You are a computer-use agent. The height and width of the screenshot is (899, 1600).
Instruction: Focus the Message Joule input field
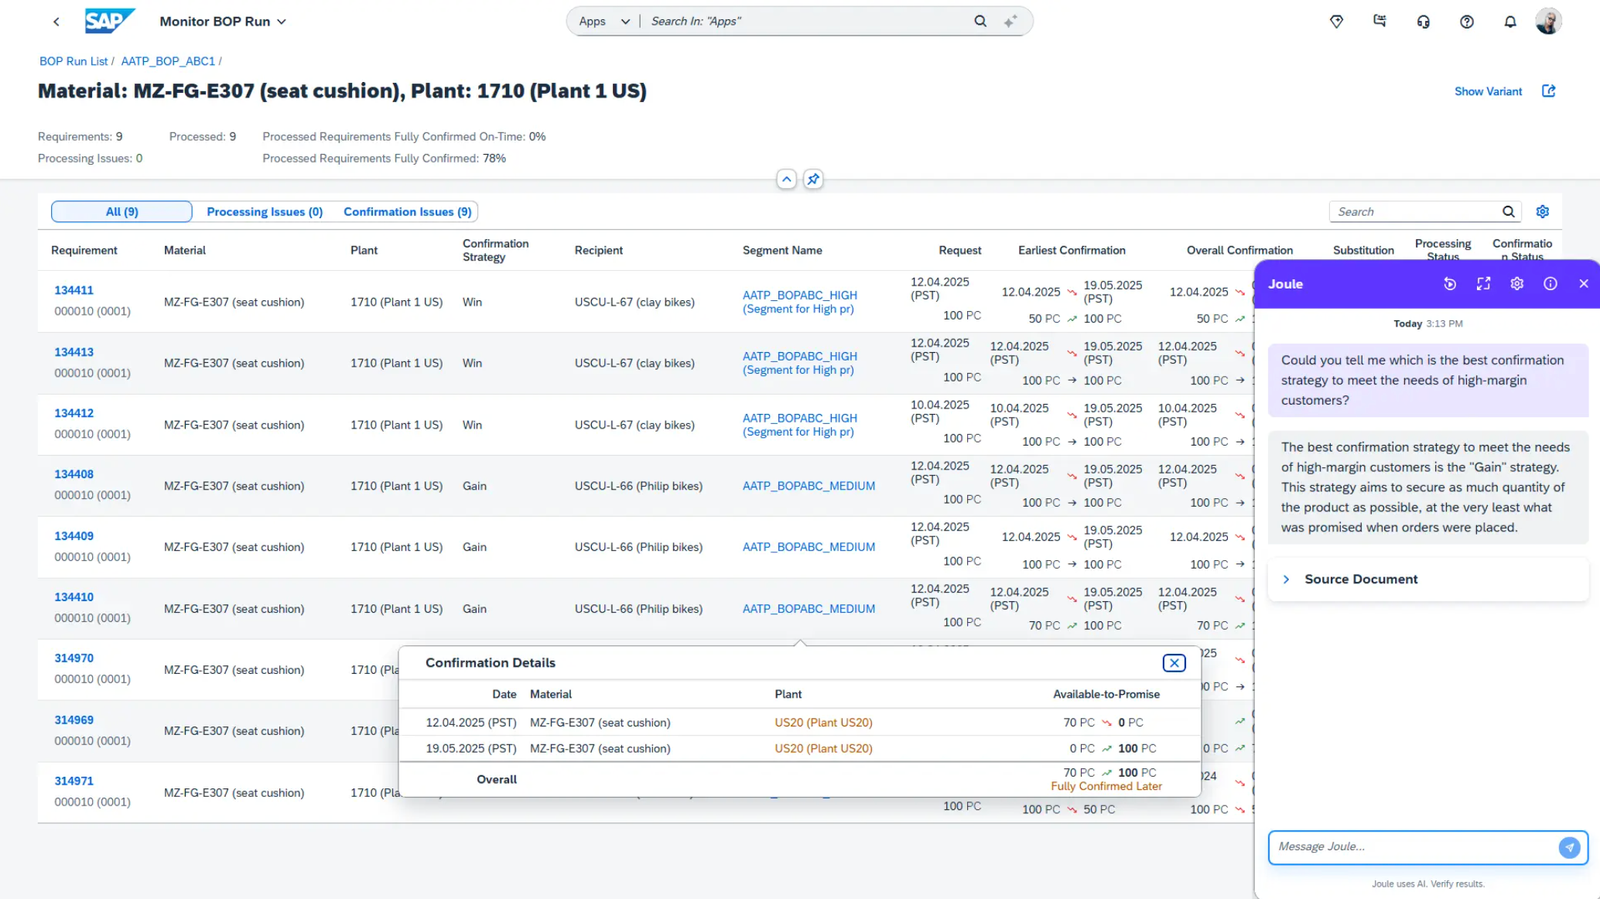click(1412, 847)
